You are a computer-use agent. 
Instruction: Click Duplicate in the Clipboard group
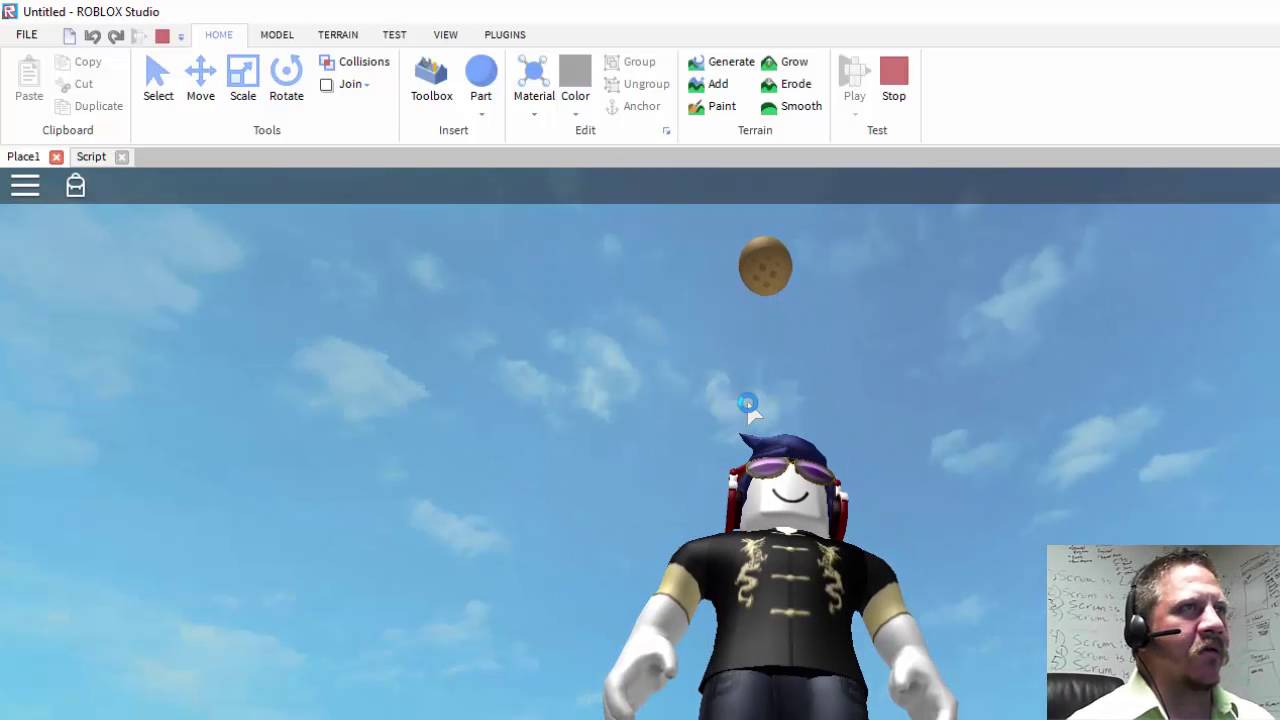(x=89, y=106)
